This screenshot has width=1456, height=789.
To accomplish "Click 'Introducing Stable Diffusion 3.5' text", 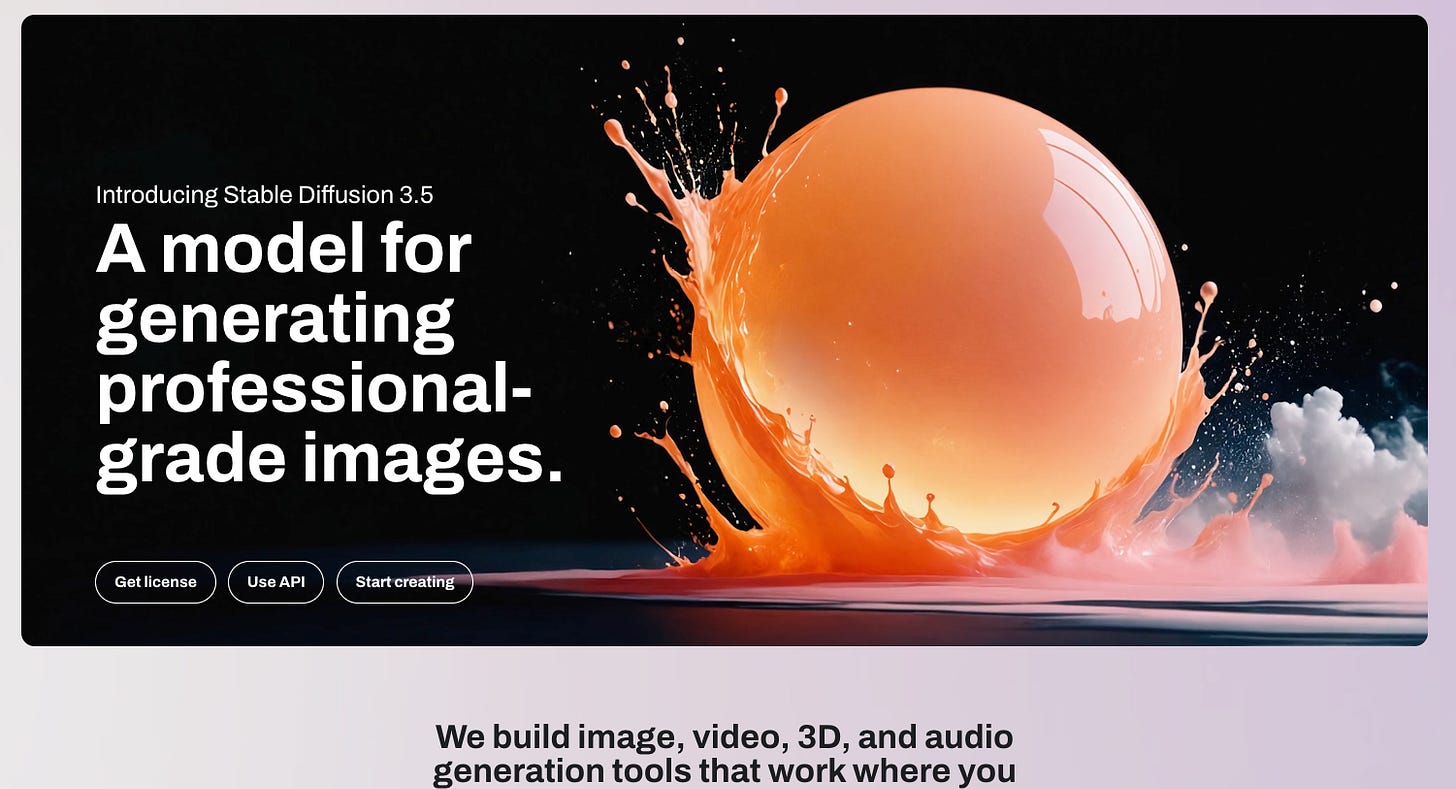I will [264, 195].
